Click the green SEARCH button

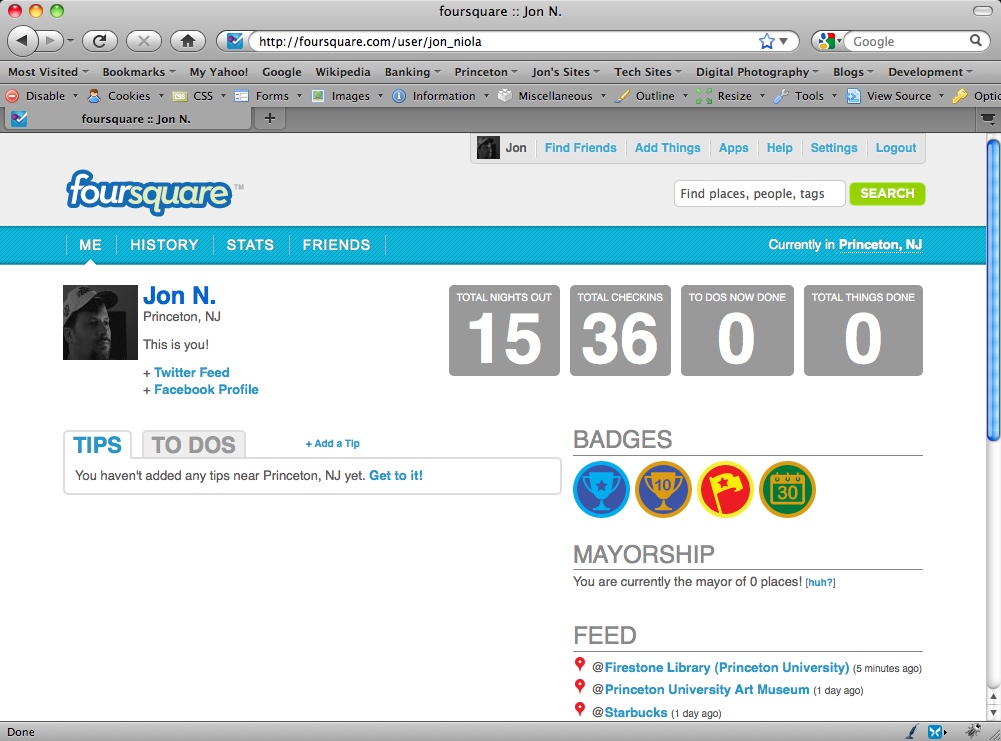tap(887, 193)
